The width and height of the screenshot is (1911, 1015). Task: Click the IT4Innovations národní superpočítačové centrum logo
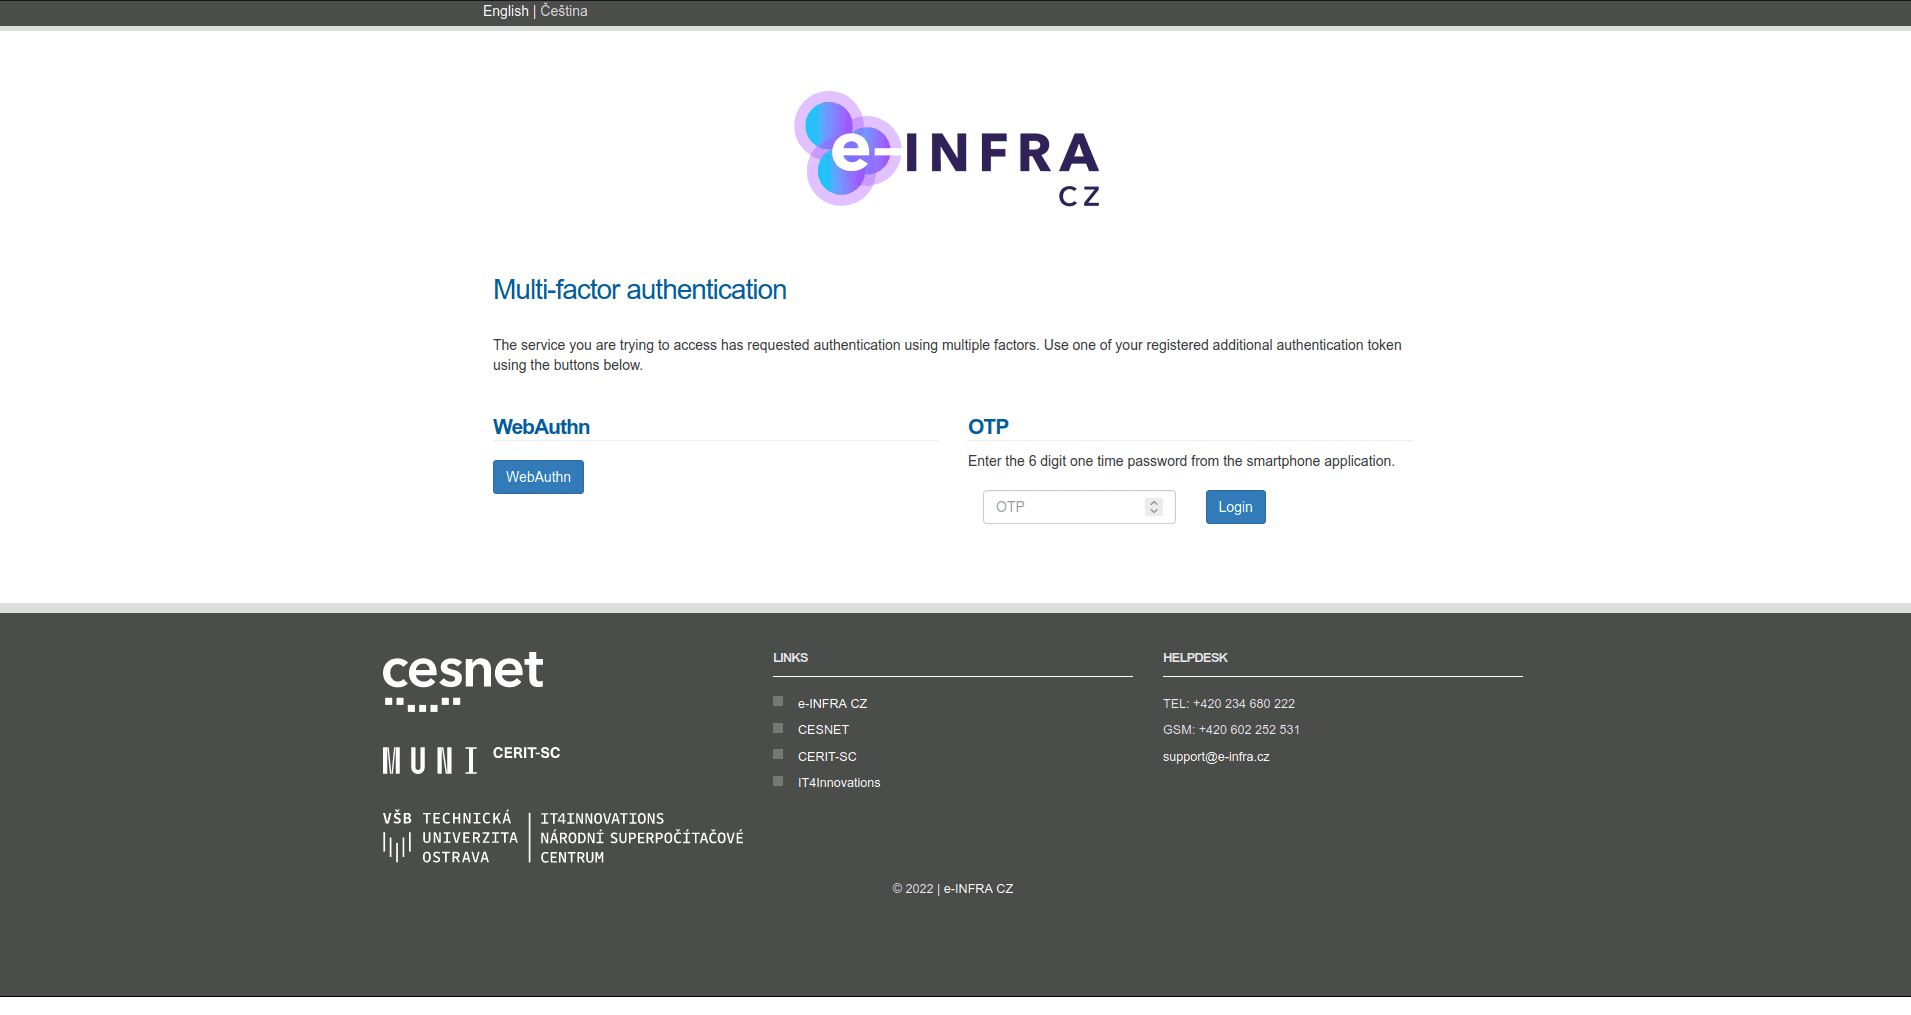(641, 838)
